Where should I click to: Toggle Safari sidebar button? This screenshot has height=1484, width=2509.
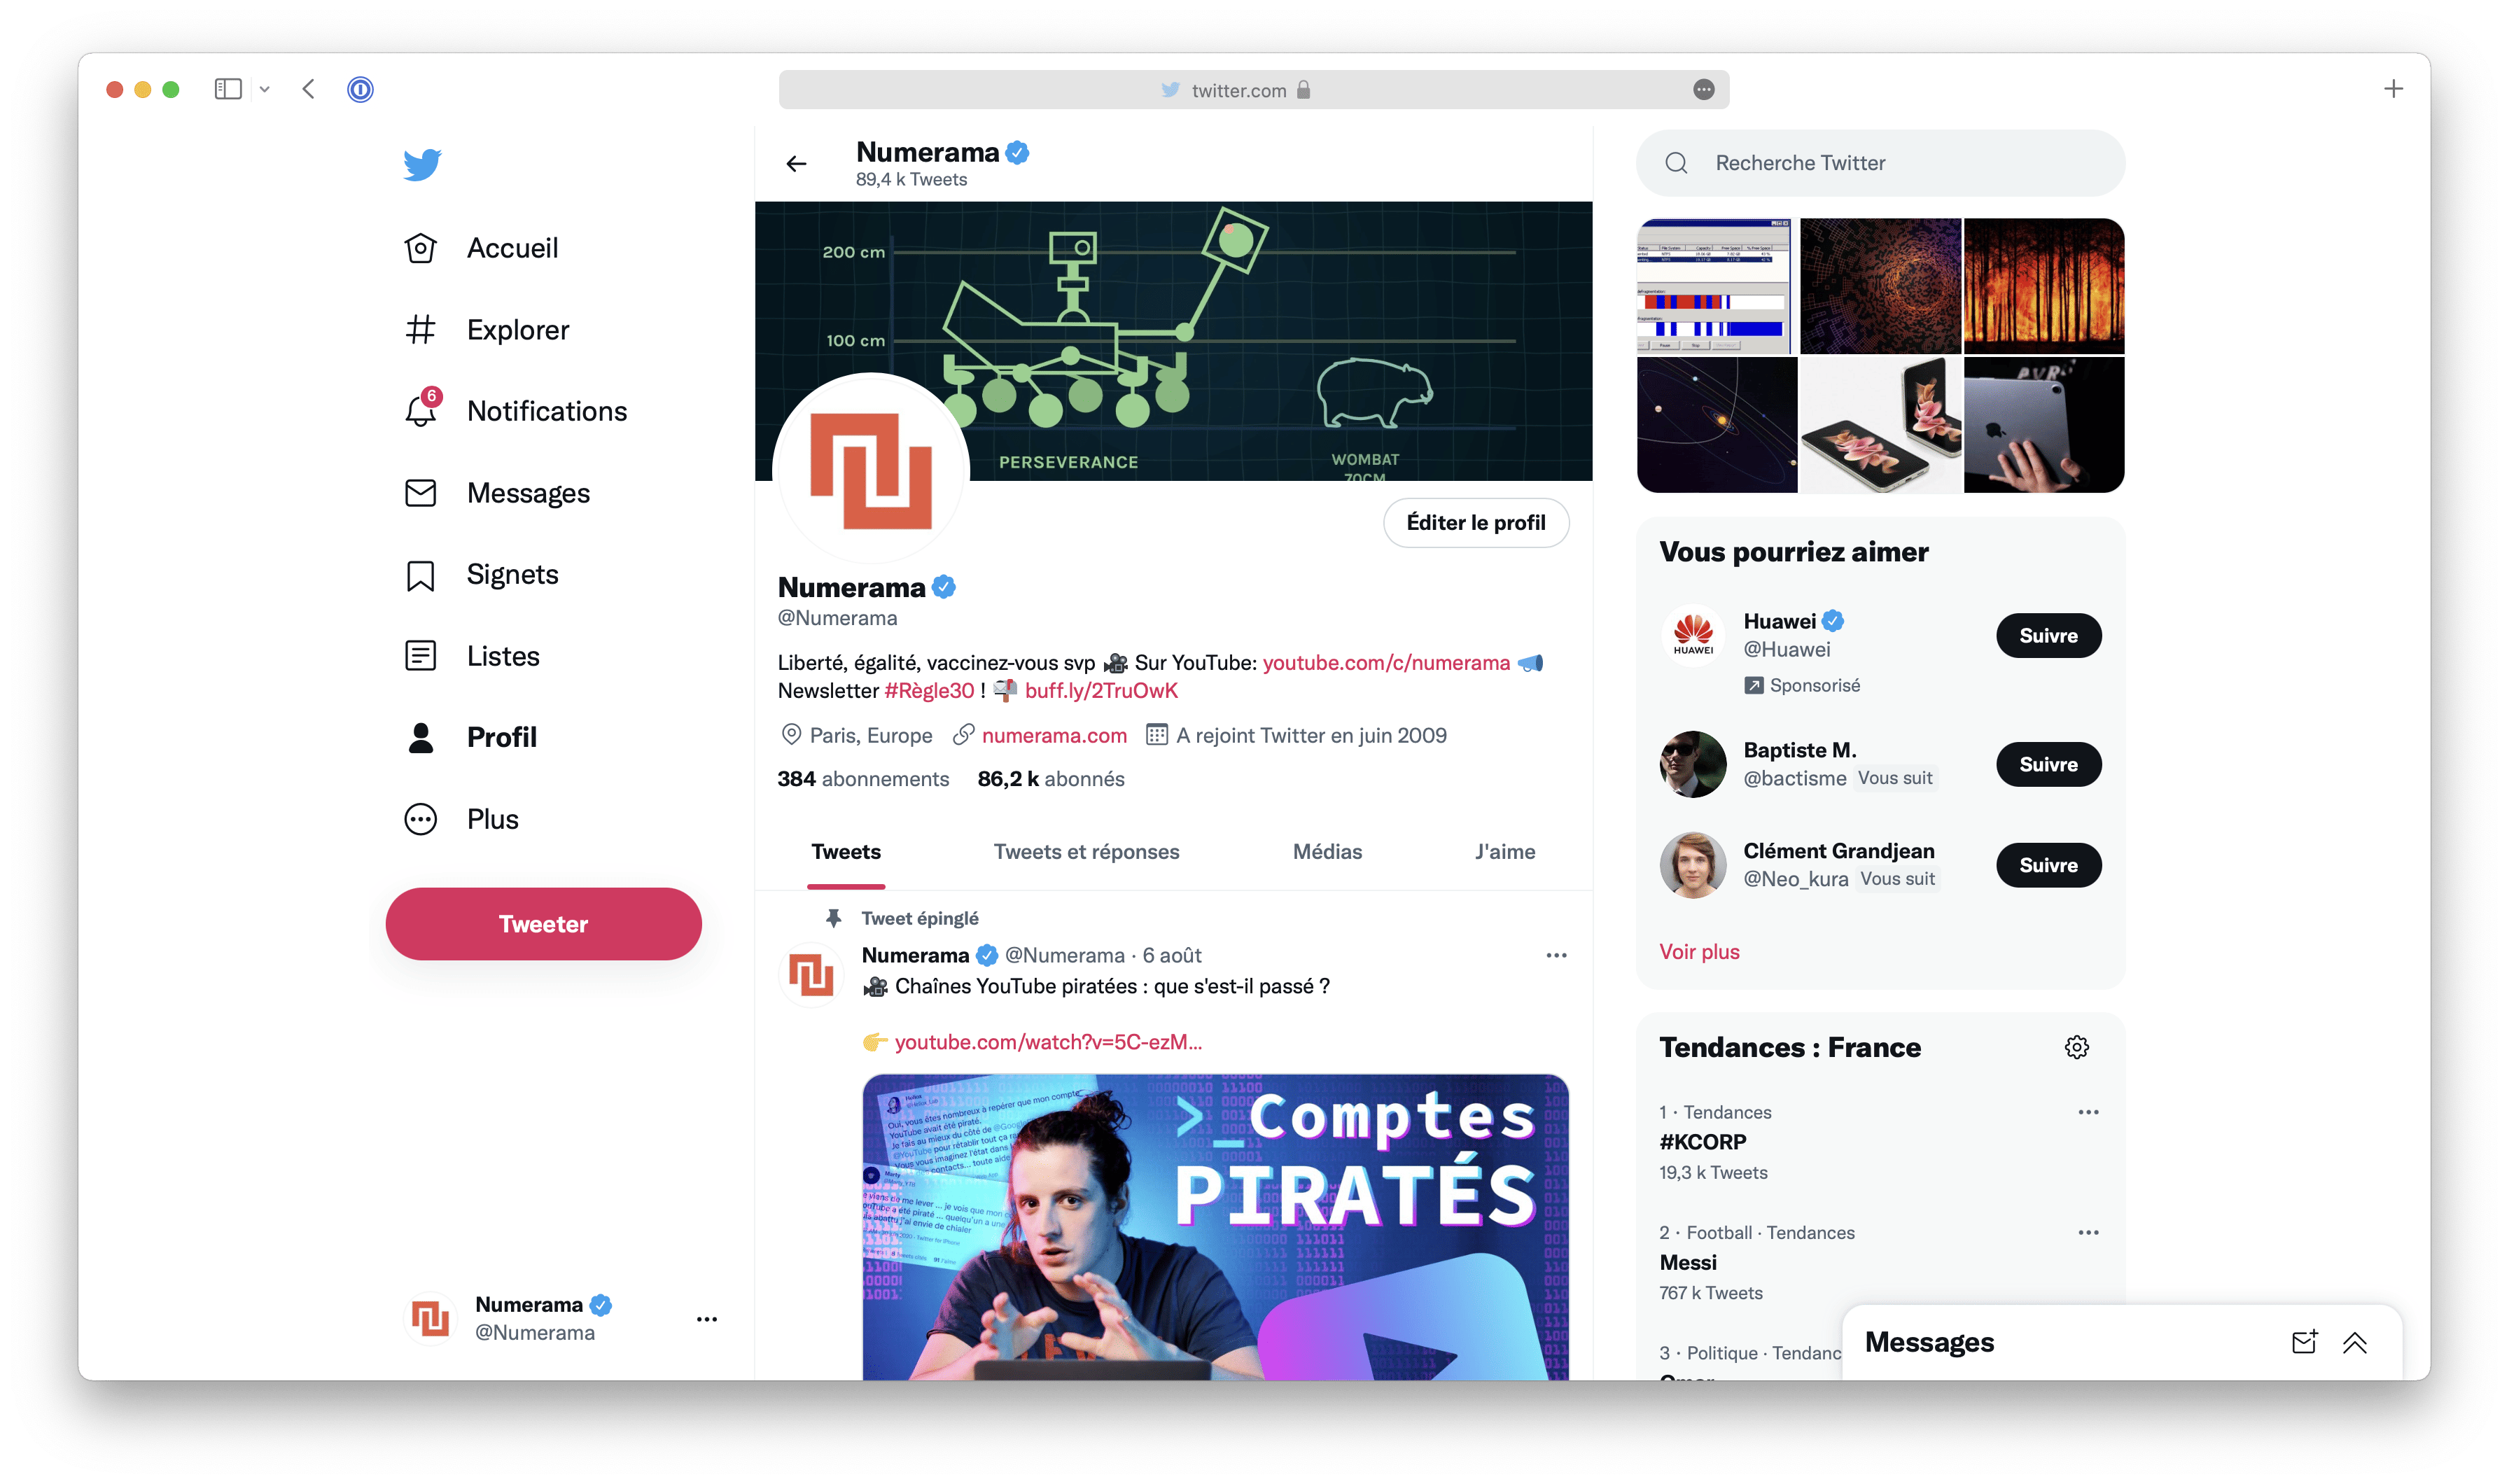tap(228, 89)
